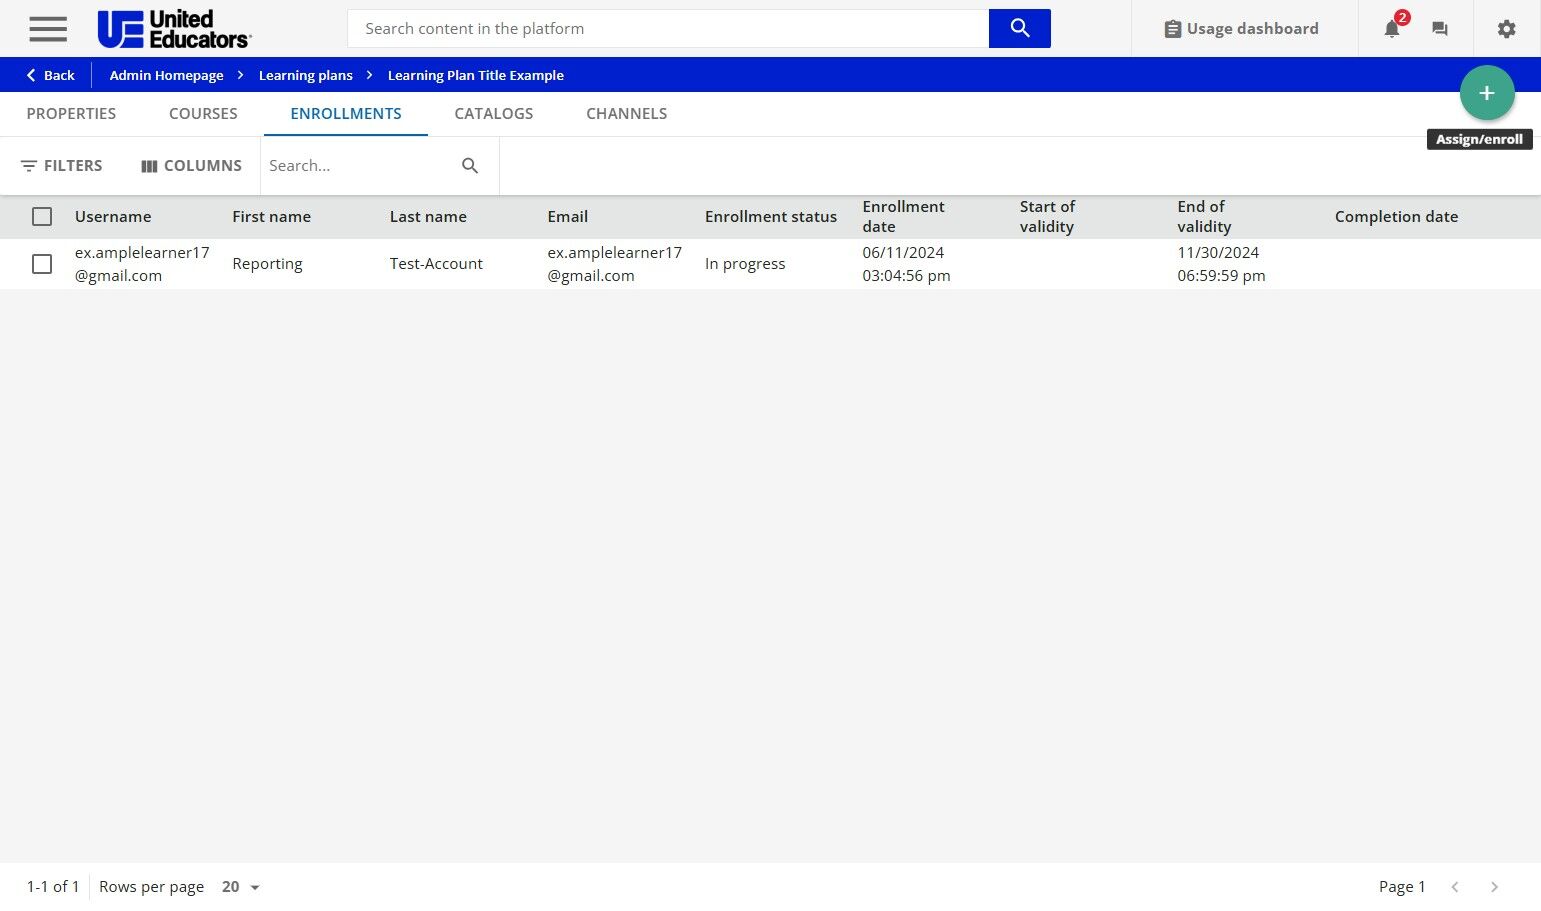Go to the previous page arrow

click(x=1456, y=887)
